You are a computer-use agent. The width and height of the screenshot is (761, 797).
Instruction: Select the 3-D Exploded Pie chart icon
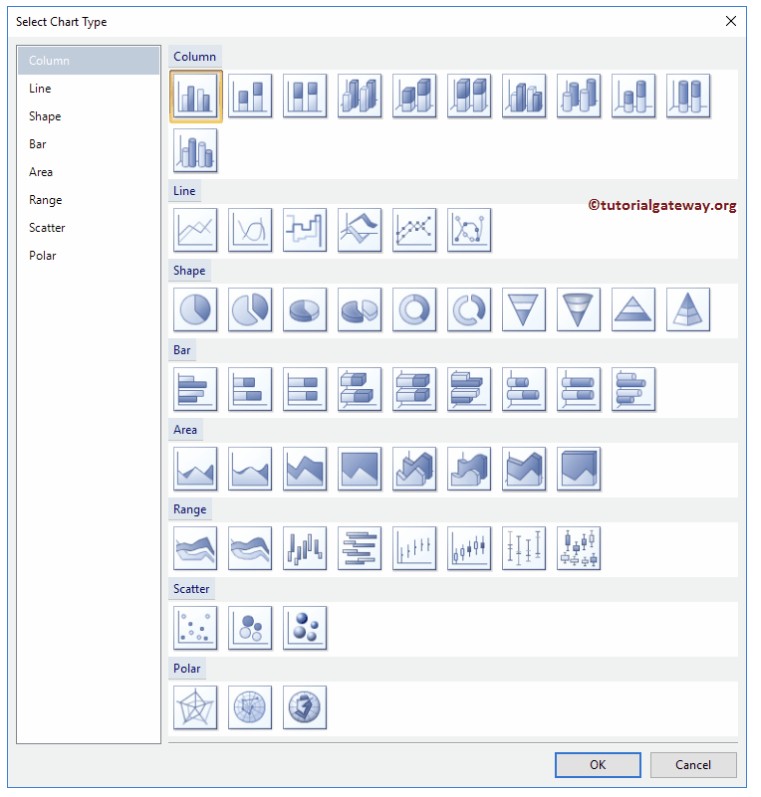coord(360,310)
